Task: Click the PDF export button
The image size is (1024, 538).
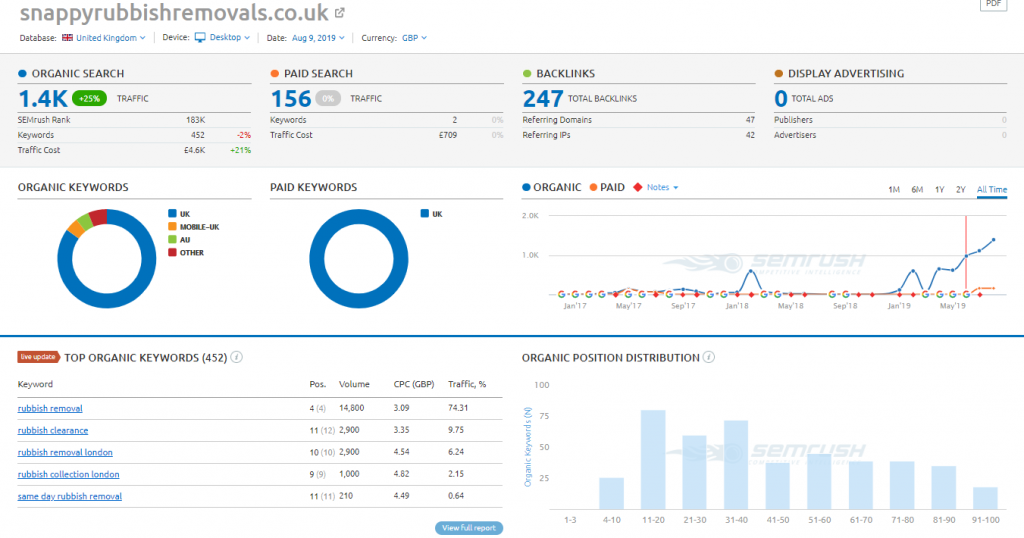Action: 993,4
